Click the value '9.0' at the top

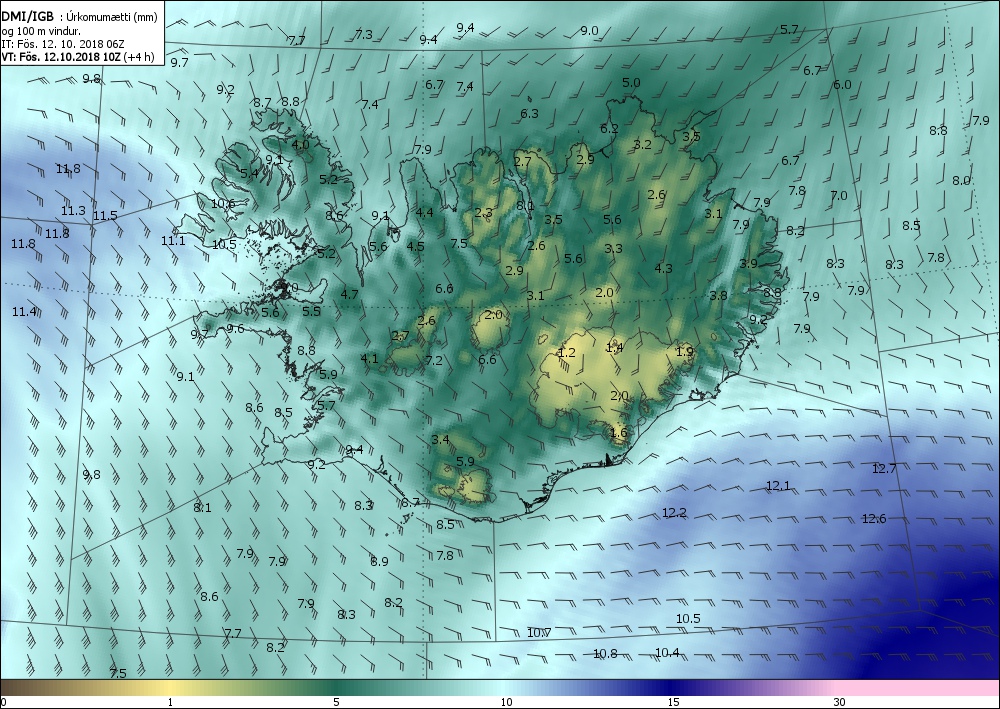click(589, 31)
